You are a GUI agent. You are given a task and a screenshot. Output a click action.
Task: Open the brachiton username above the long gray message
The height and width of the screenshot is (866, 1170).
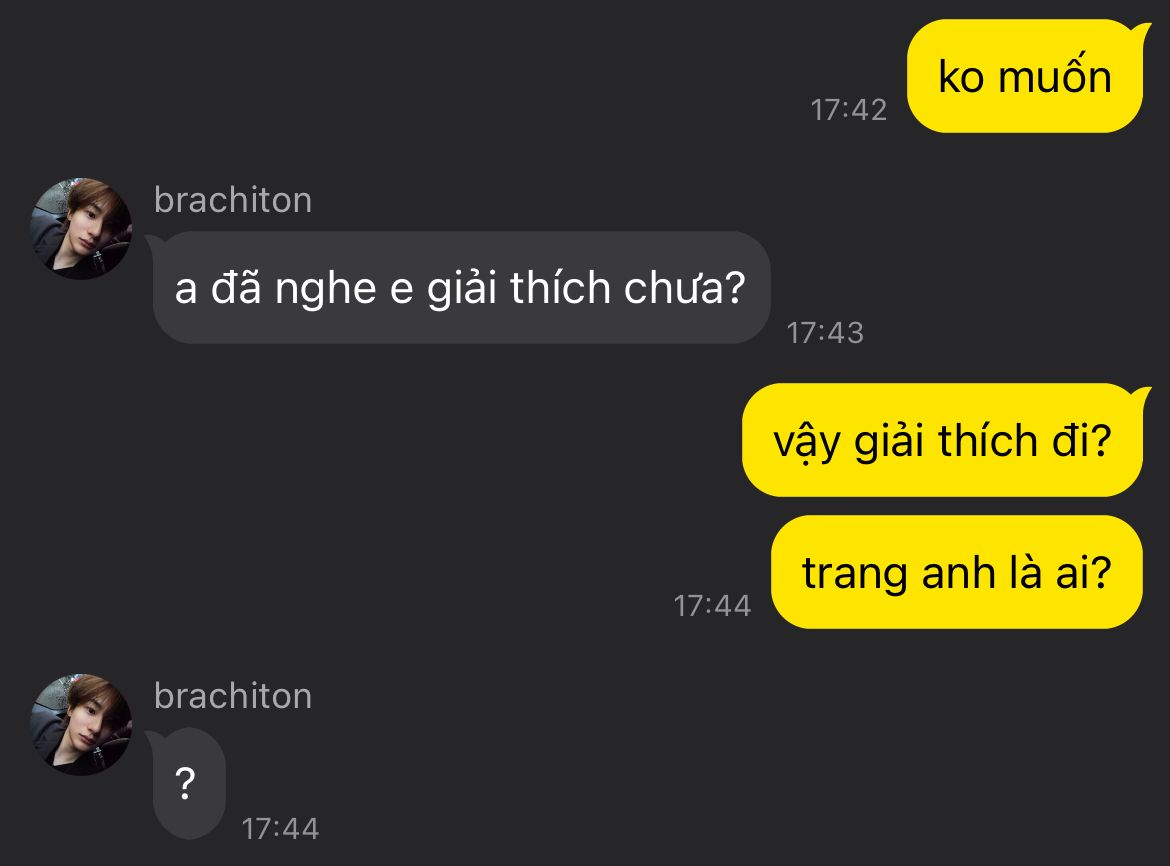pyautogui.click(x=233, y=200)
